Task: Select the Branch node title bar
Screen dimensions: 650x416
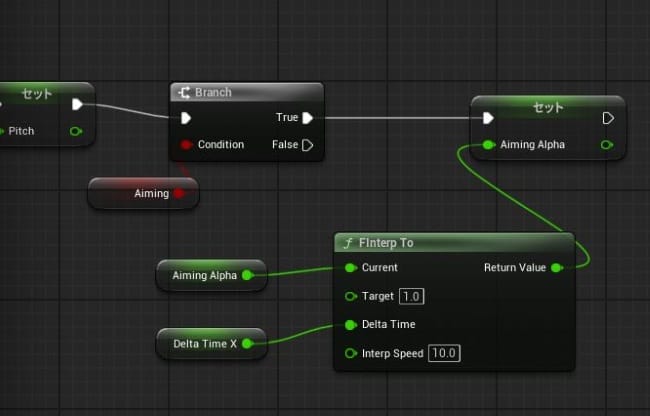Action: [247, 92]
